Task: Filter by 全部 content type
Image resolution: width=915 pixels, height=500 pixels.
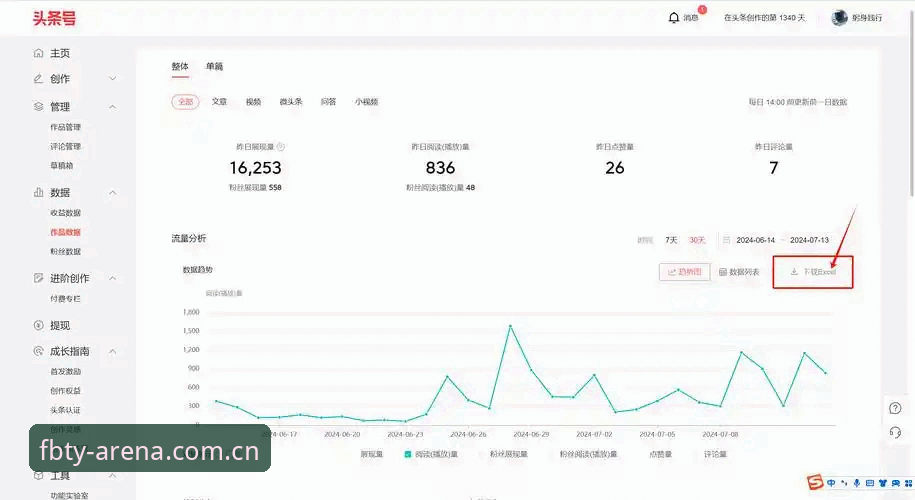Action: click(x=185, y=102)
